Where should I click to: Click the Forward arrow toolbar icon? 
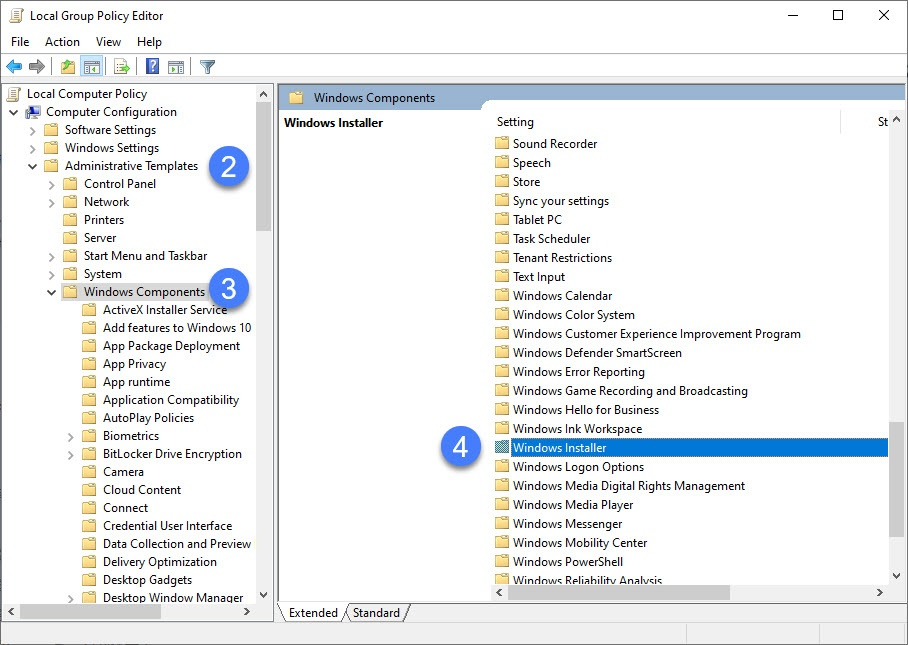coord(36,67)
